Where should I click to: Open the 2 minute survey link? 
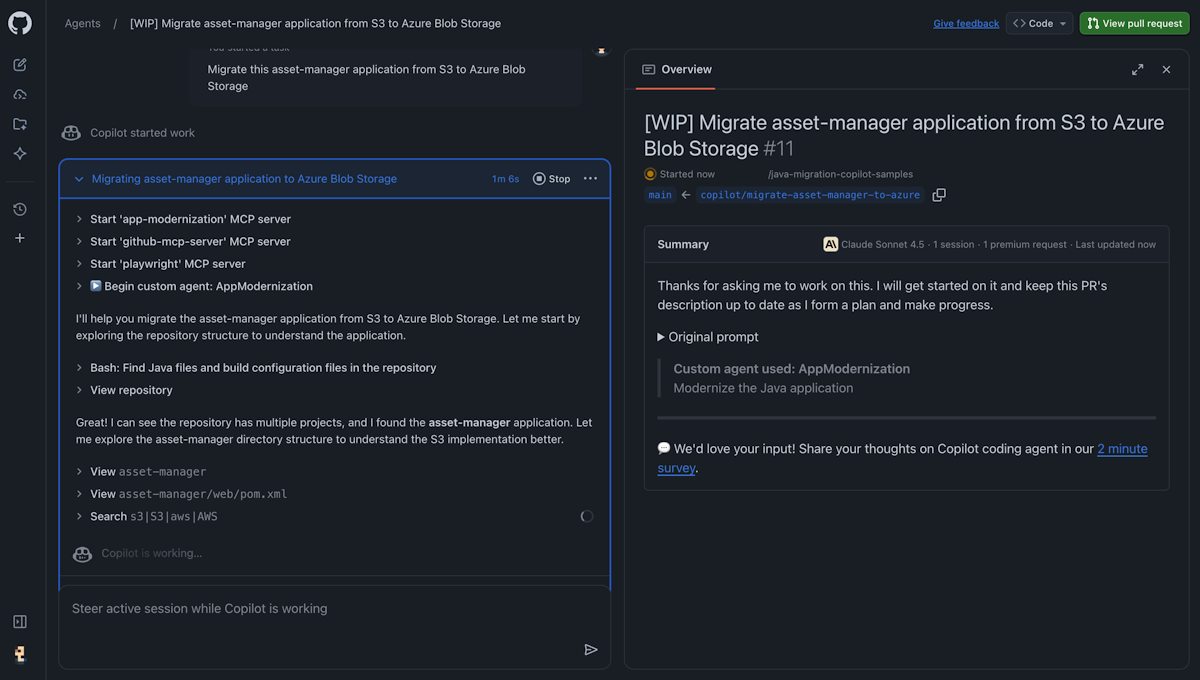point(1121,449)
